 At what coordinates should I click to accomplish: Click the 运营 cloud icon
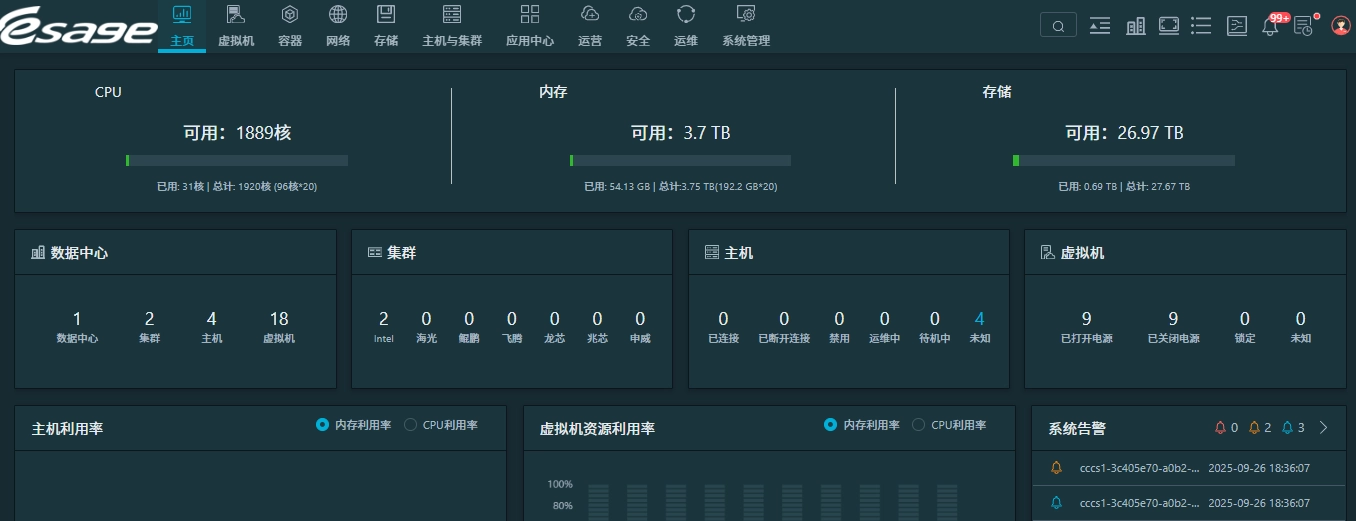[x=590, y=14]
